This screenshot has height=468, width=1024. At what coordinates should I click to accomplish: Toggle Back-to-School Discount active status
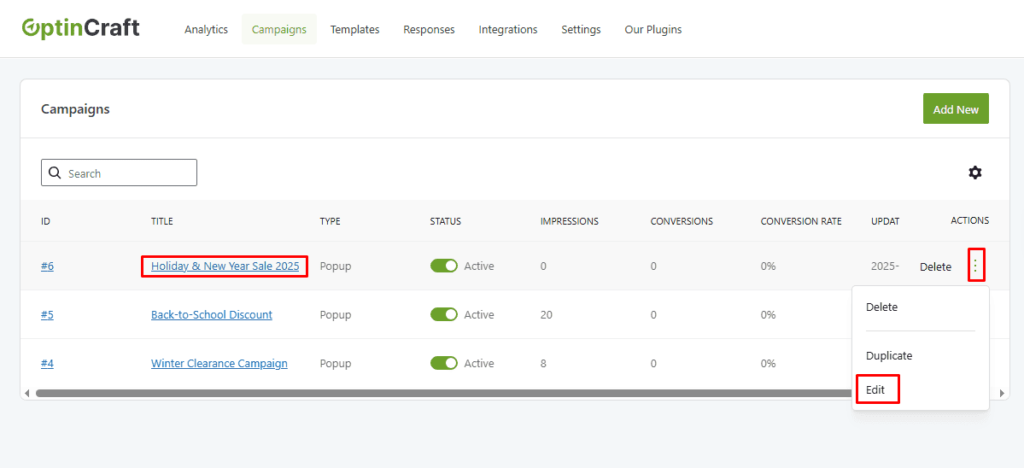[443, 315]
